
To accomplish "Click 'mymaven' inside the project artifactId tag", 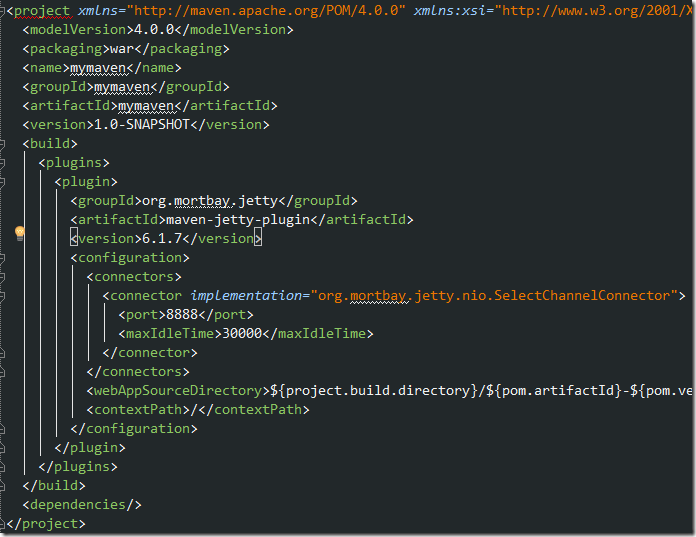I will pos(146,106).
